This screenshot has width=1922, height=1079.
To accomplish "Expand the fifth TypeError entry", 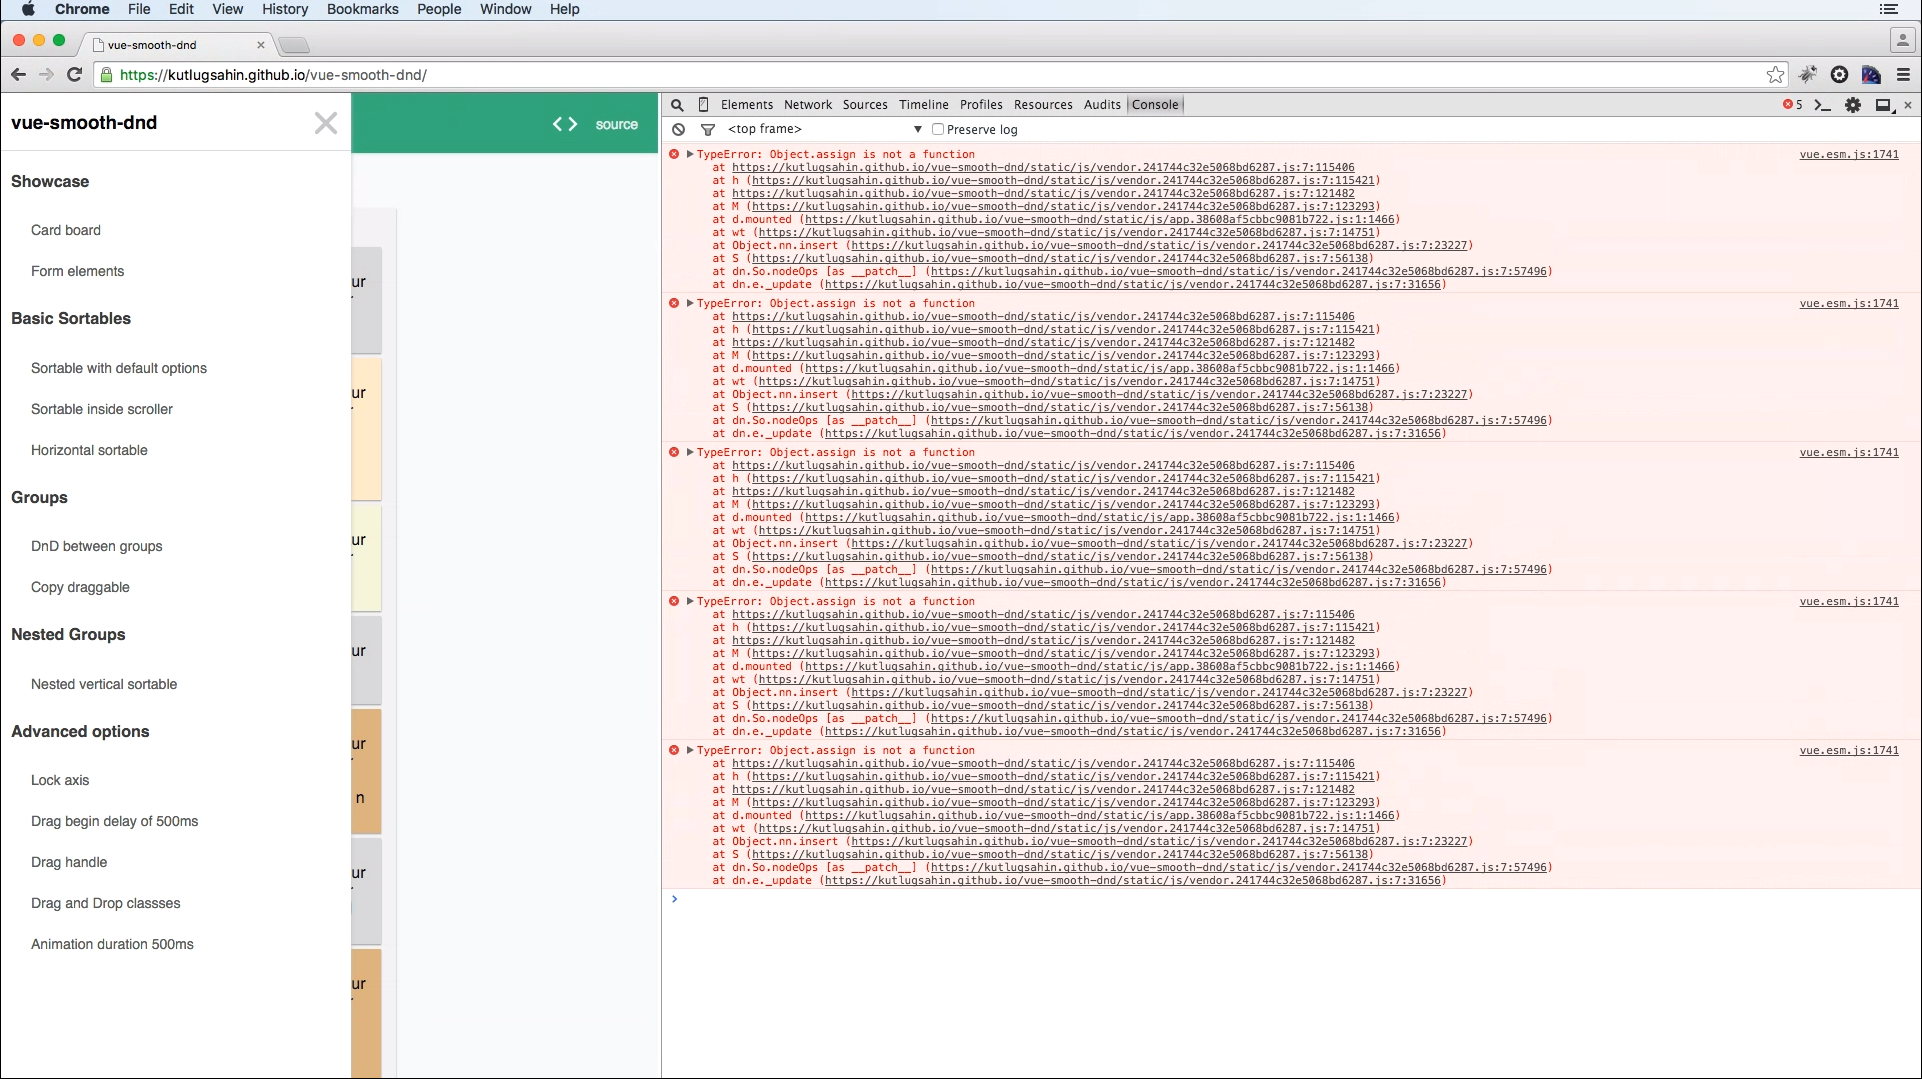I will [690, 750].
